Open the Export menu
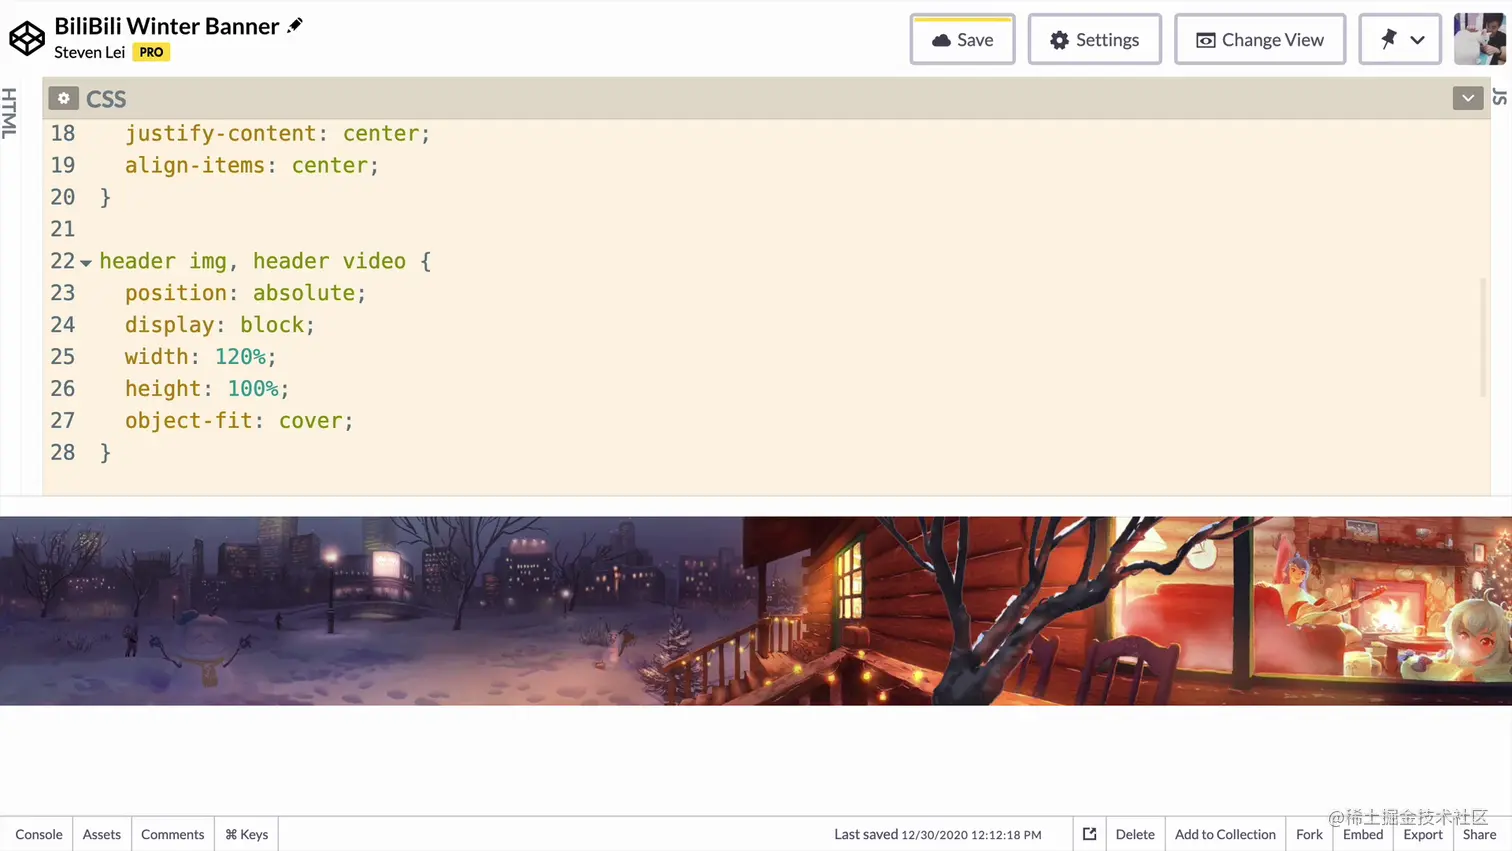 tap(1423, 834)
